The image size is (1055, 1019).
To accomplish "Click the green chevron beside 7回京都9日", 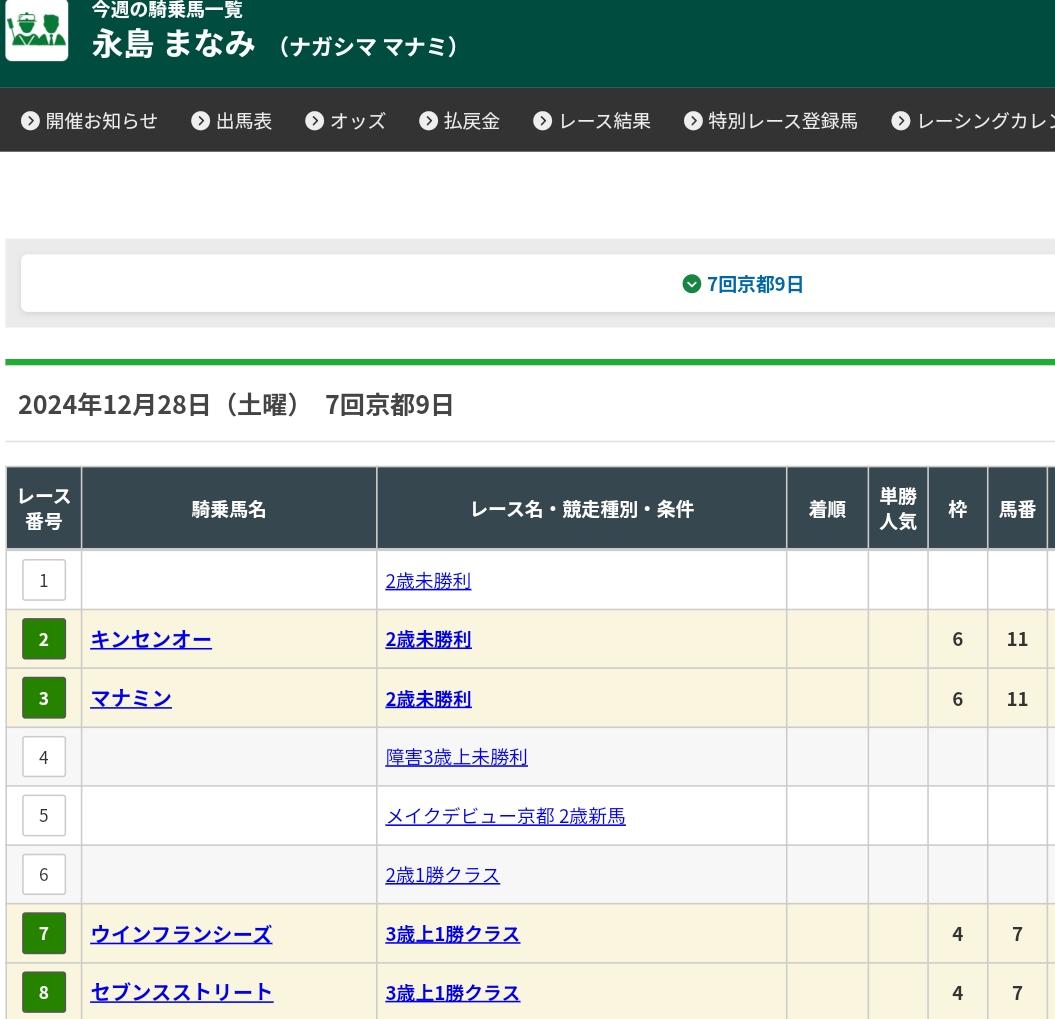I will (x=691, y=285).
